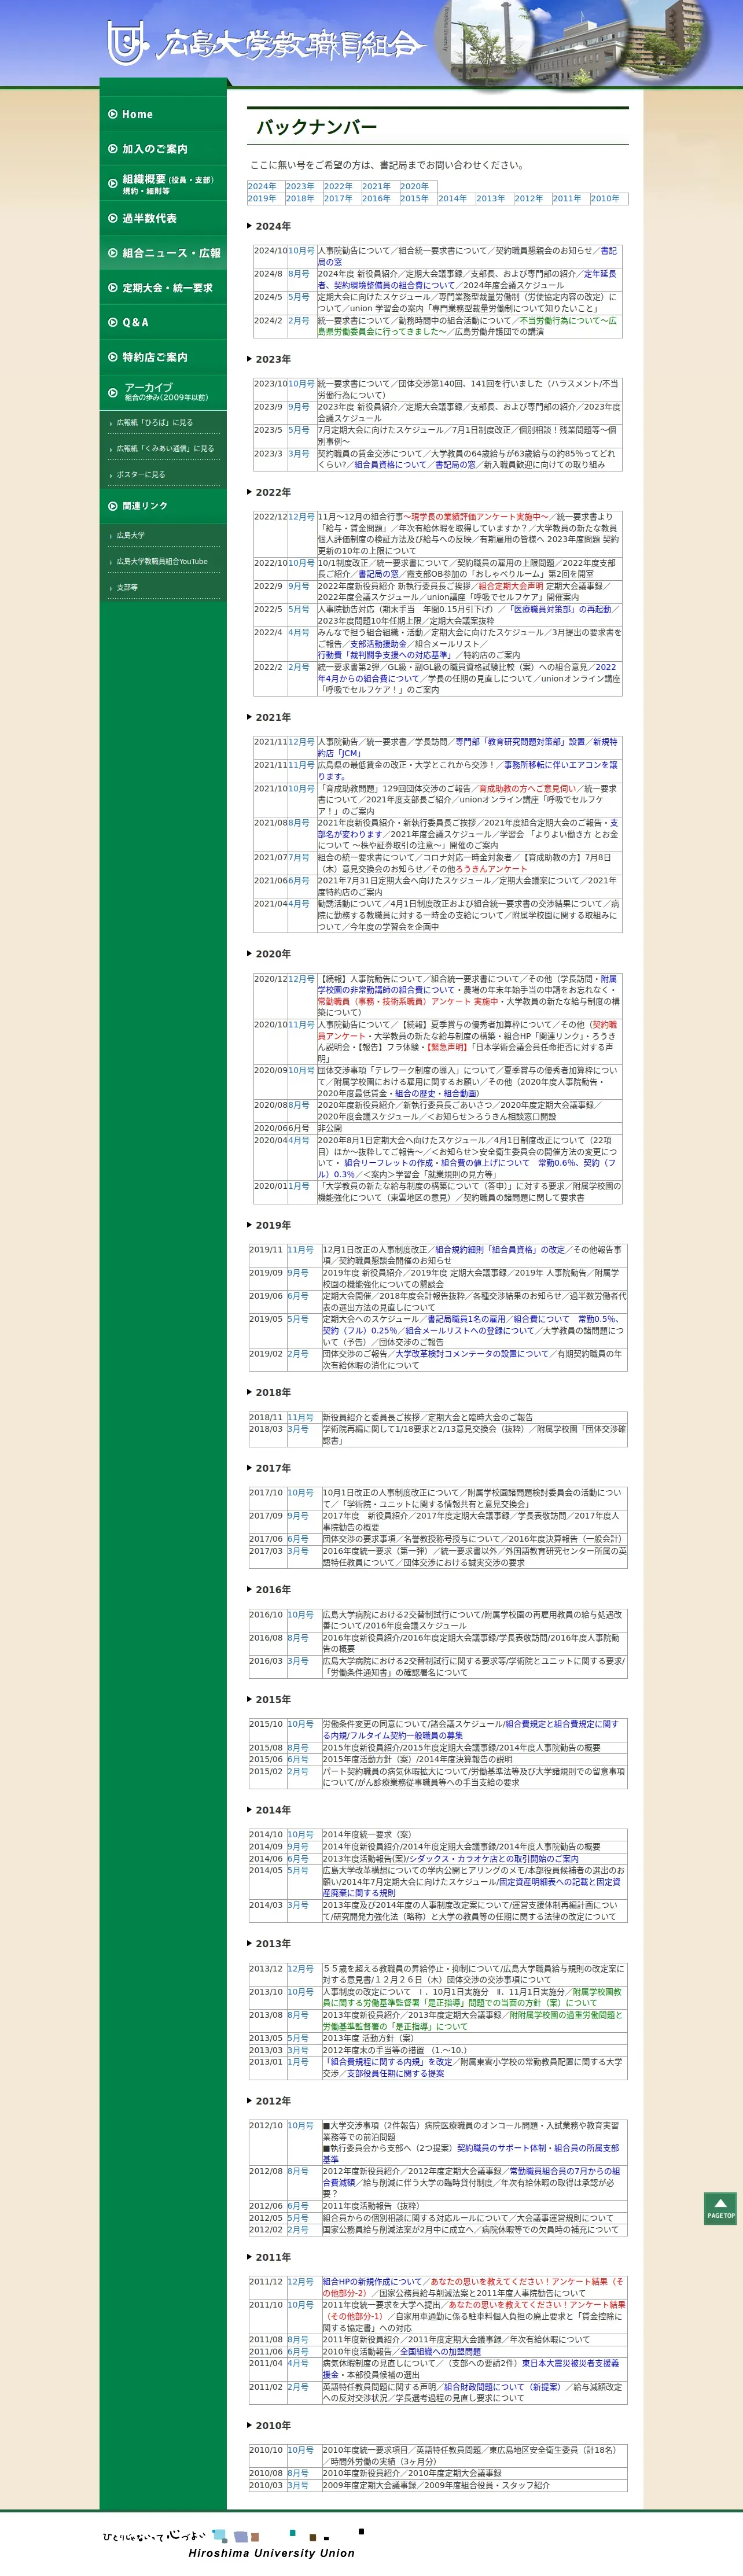Jump to 2019年 in year index
Screen dimensions: 743x2576
point(262,198)
